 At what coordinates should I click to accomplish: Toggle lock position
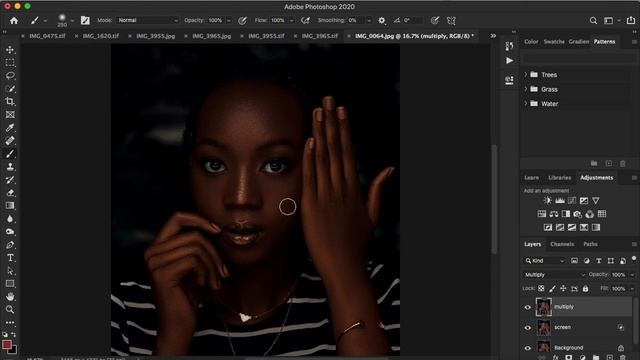(x=563, y=289)
